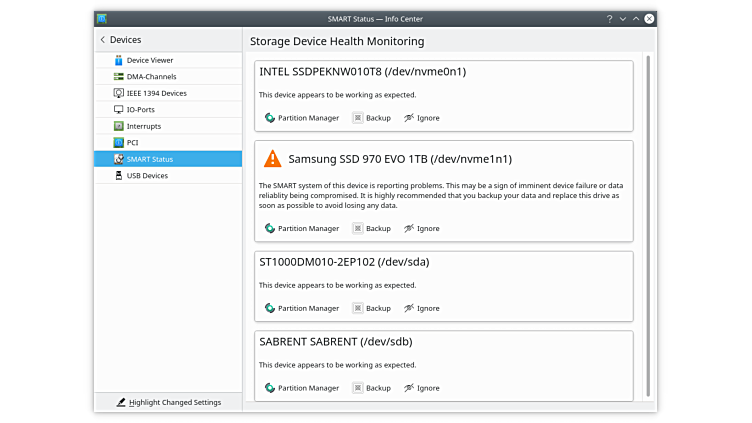Open Partition Manager for Samsung SSD 970
This screenshot has height=423, width=752.
(x=301, y=228)
